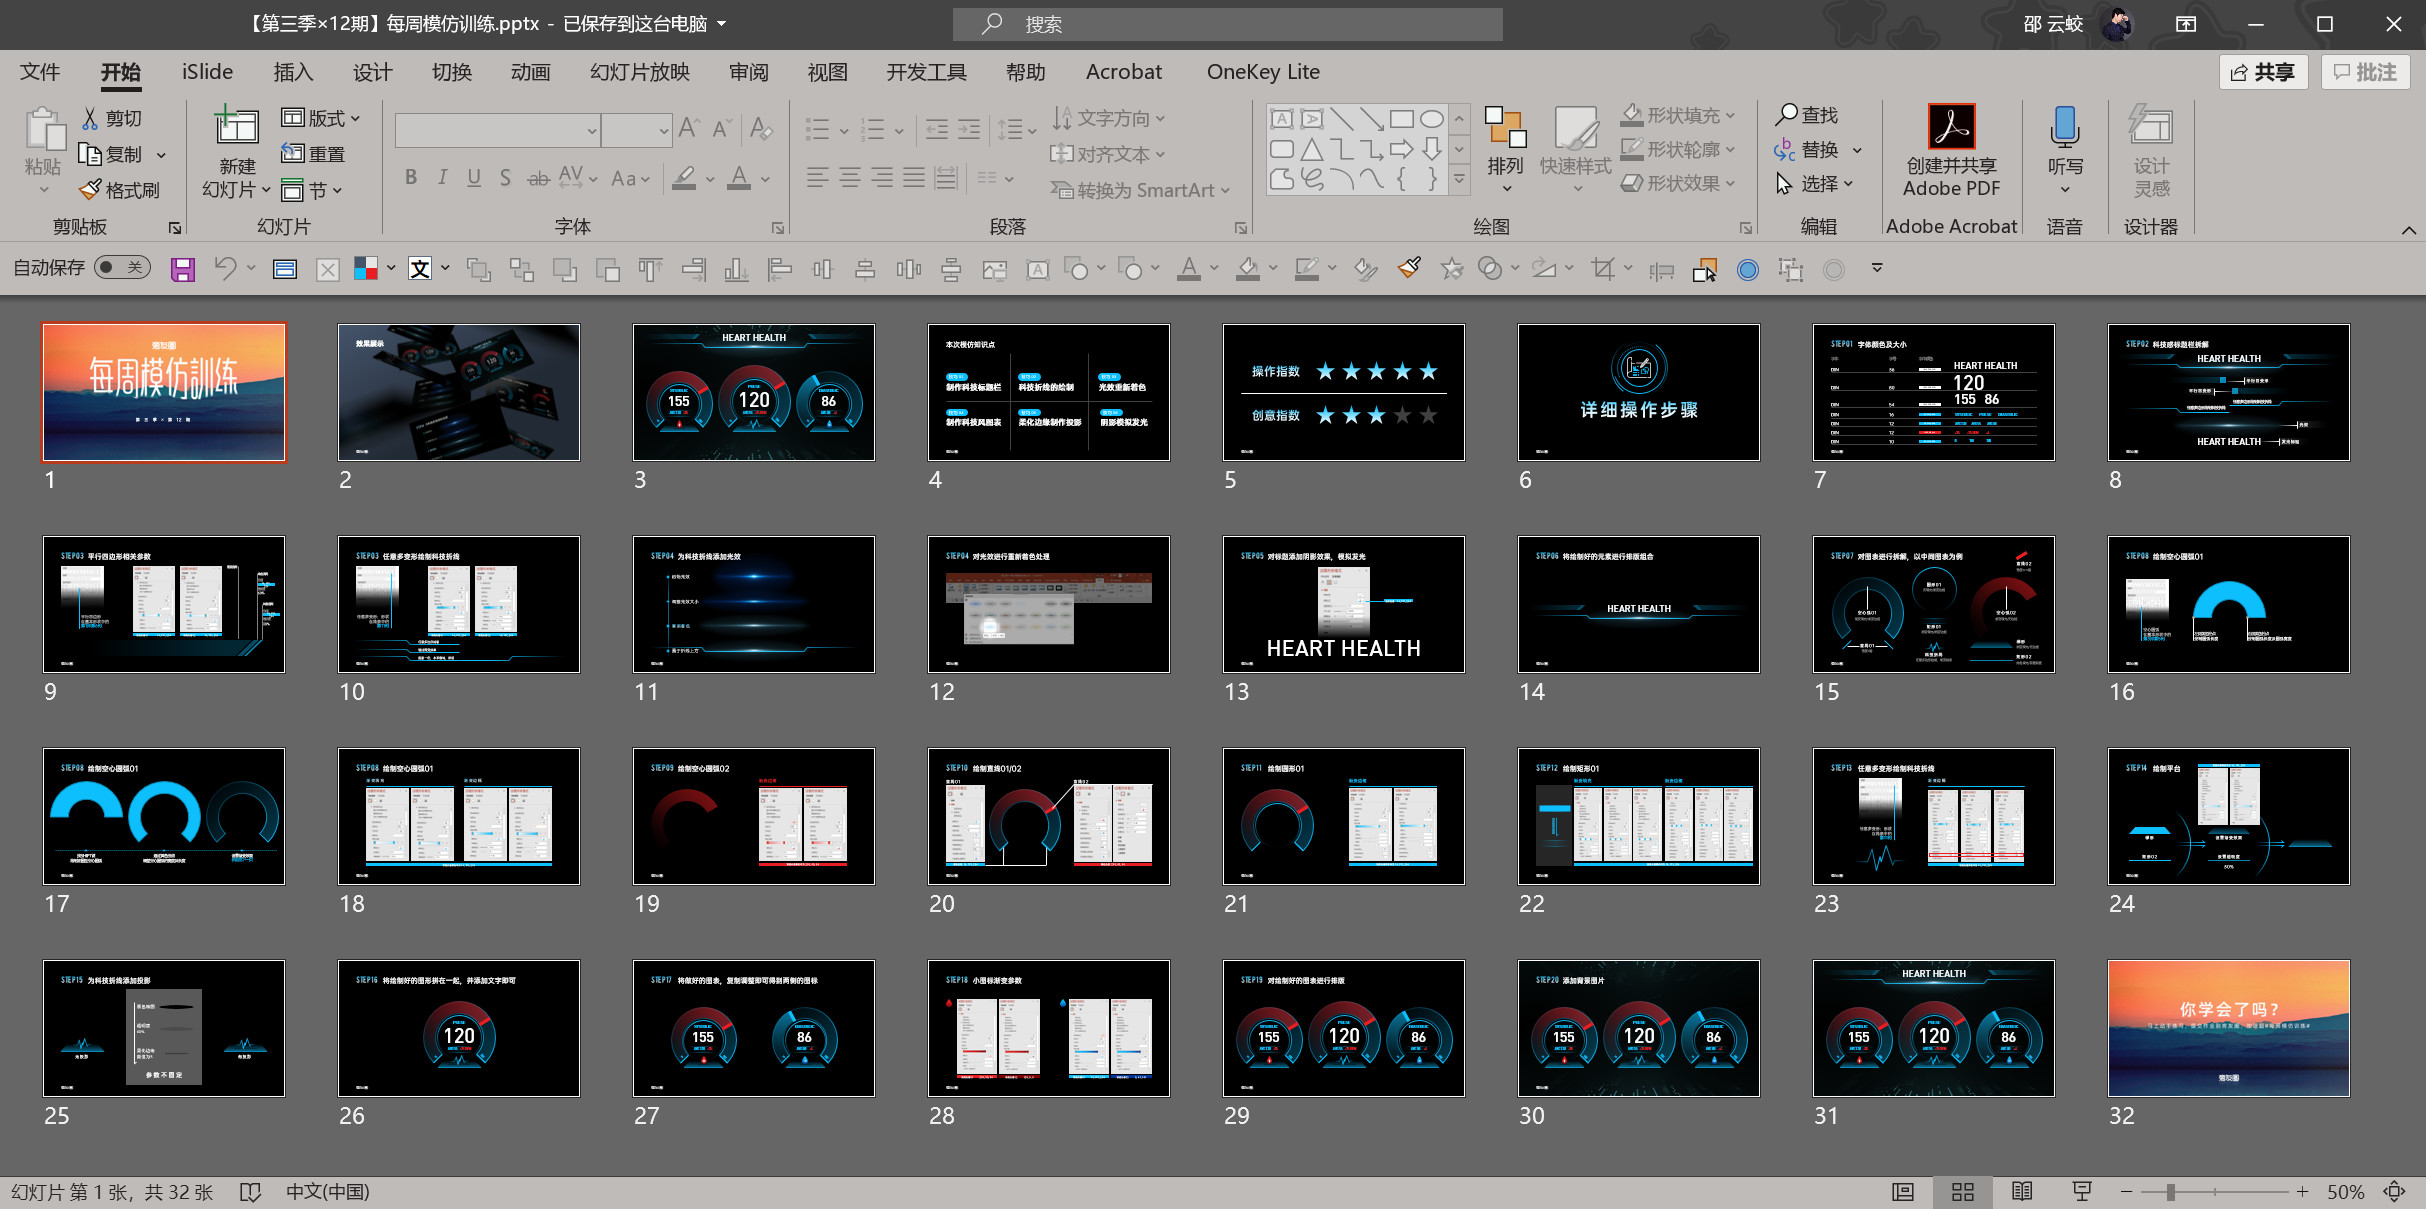
Task: Switch to Reading view in status bar
Action: tap(2022, 1191)
